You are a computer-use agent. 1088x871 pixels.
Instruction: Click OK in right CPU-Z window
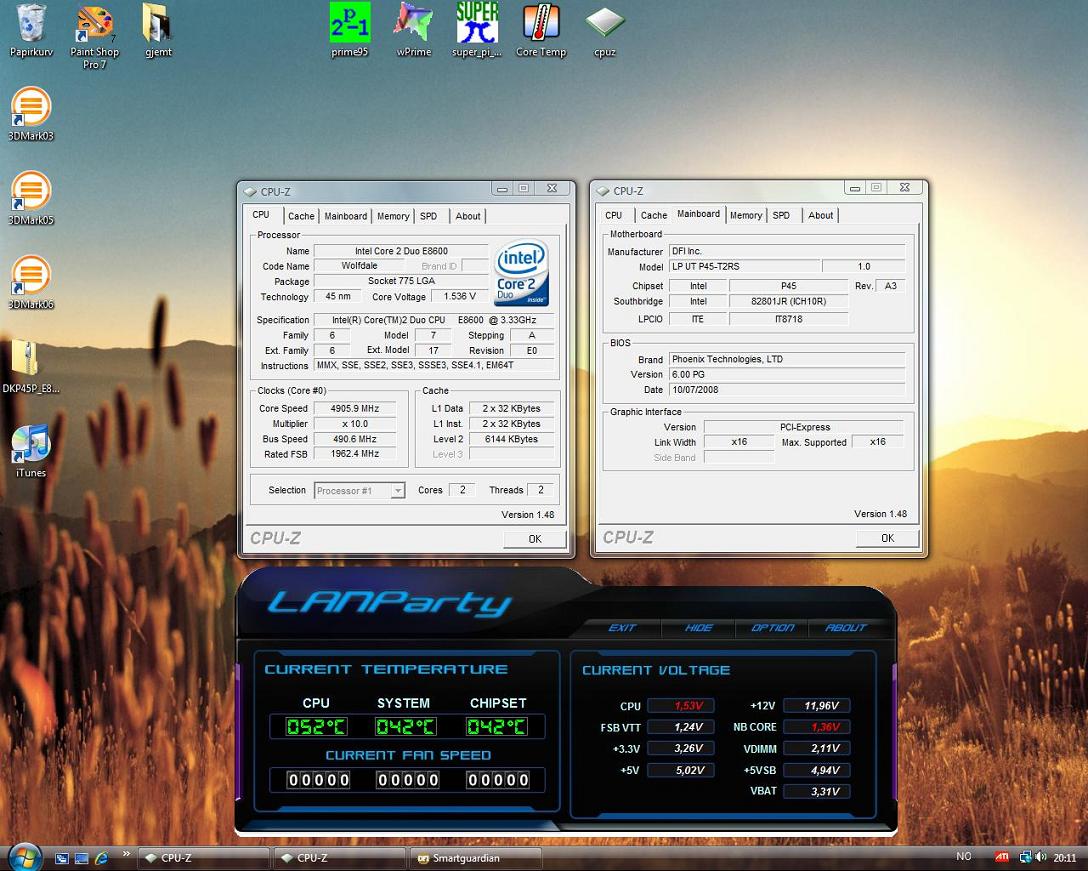[x=887, y=539]
